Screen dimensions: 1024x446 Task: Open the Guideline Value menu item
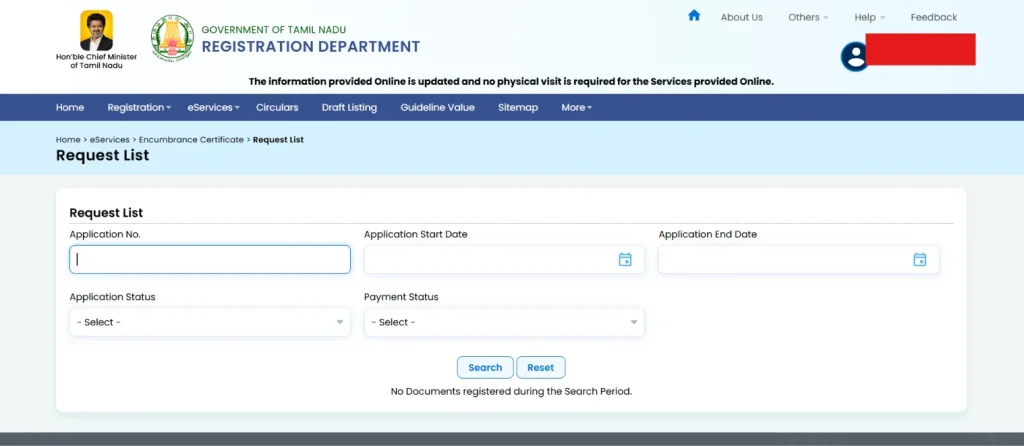click(x=438, y=108)
